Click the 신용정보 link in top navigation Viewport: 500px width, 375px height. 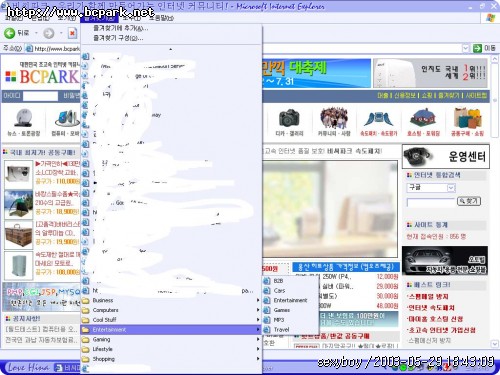click(x=405, y=96)
